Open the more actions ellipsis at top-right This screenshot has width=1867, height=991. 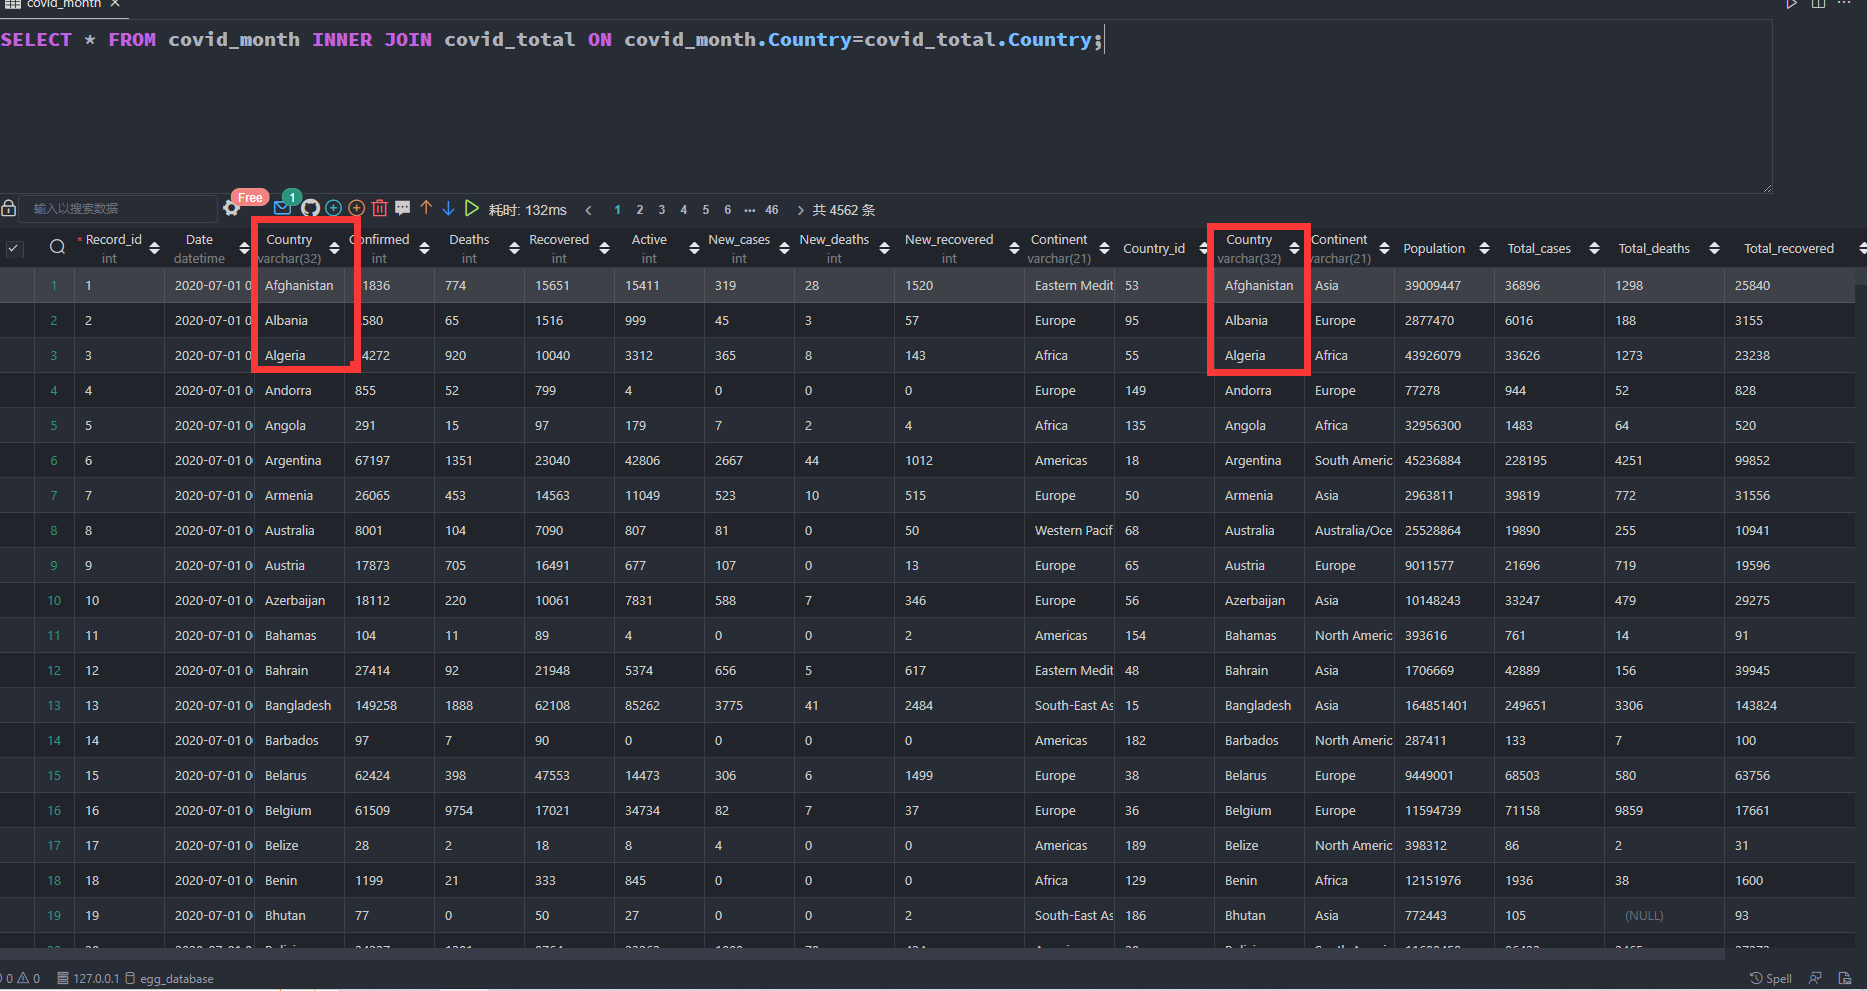click(x=1844, y=4)
